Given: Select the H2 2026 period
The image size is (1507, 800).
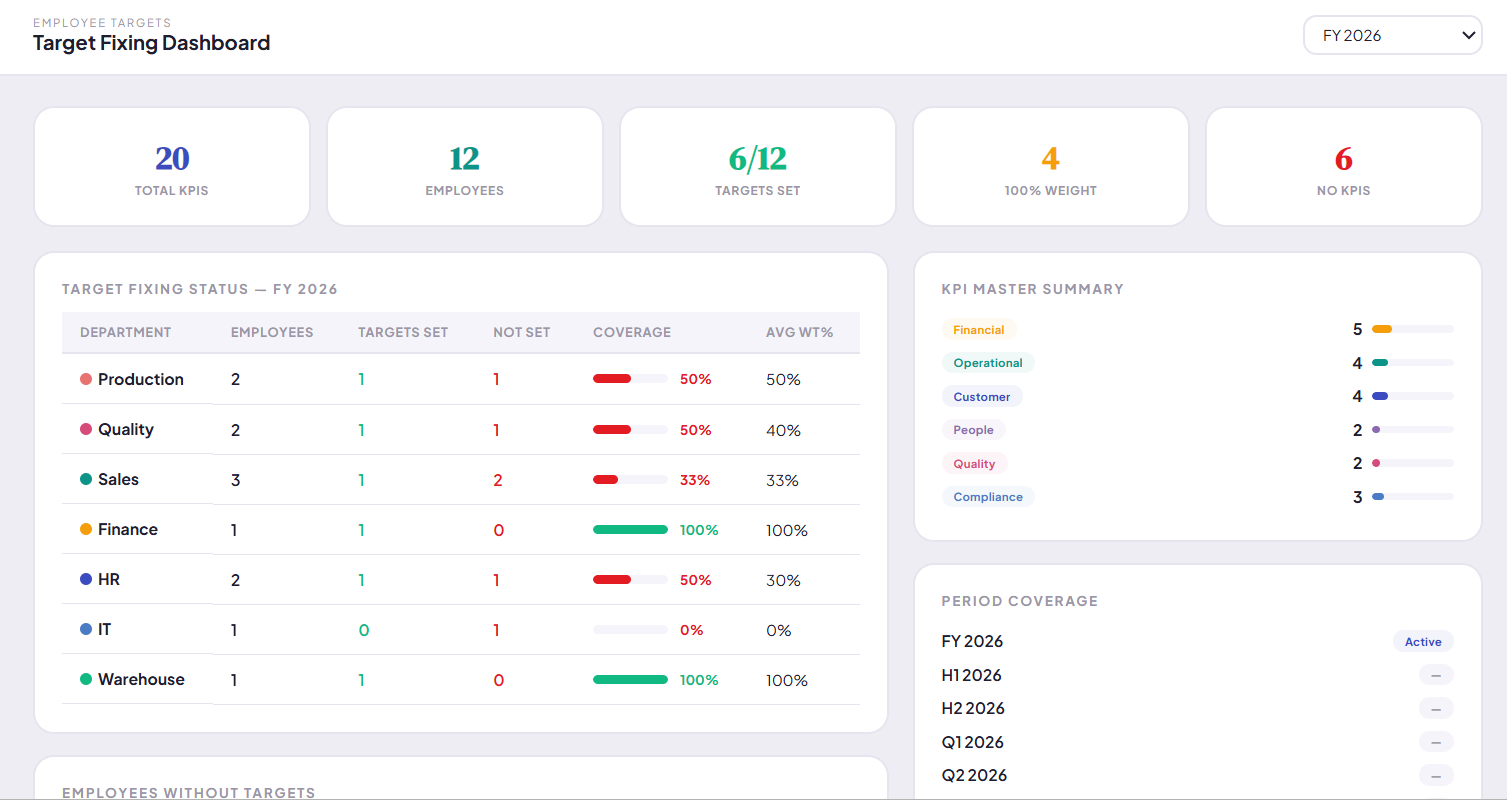Looking at the screenshot, I should click(x=973, y=708).
